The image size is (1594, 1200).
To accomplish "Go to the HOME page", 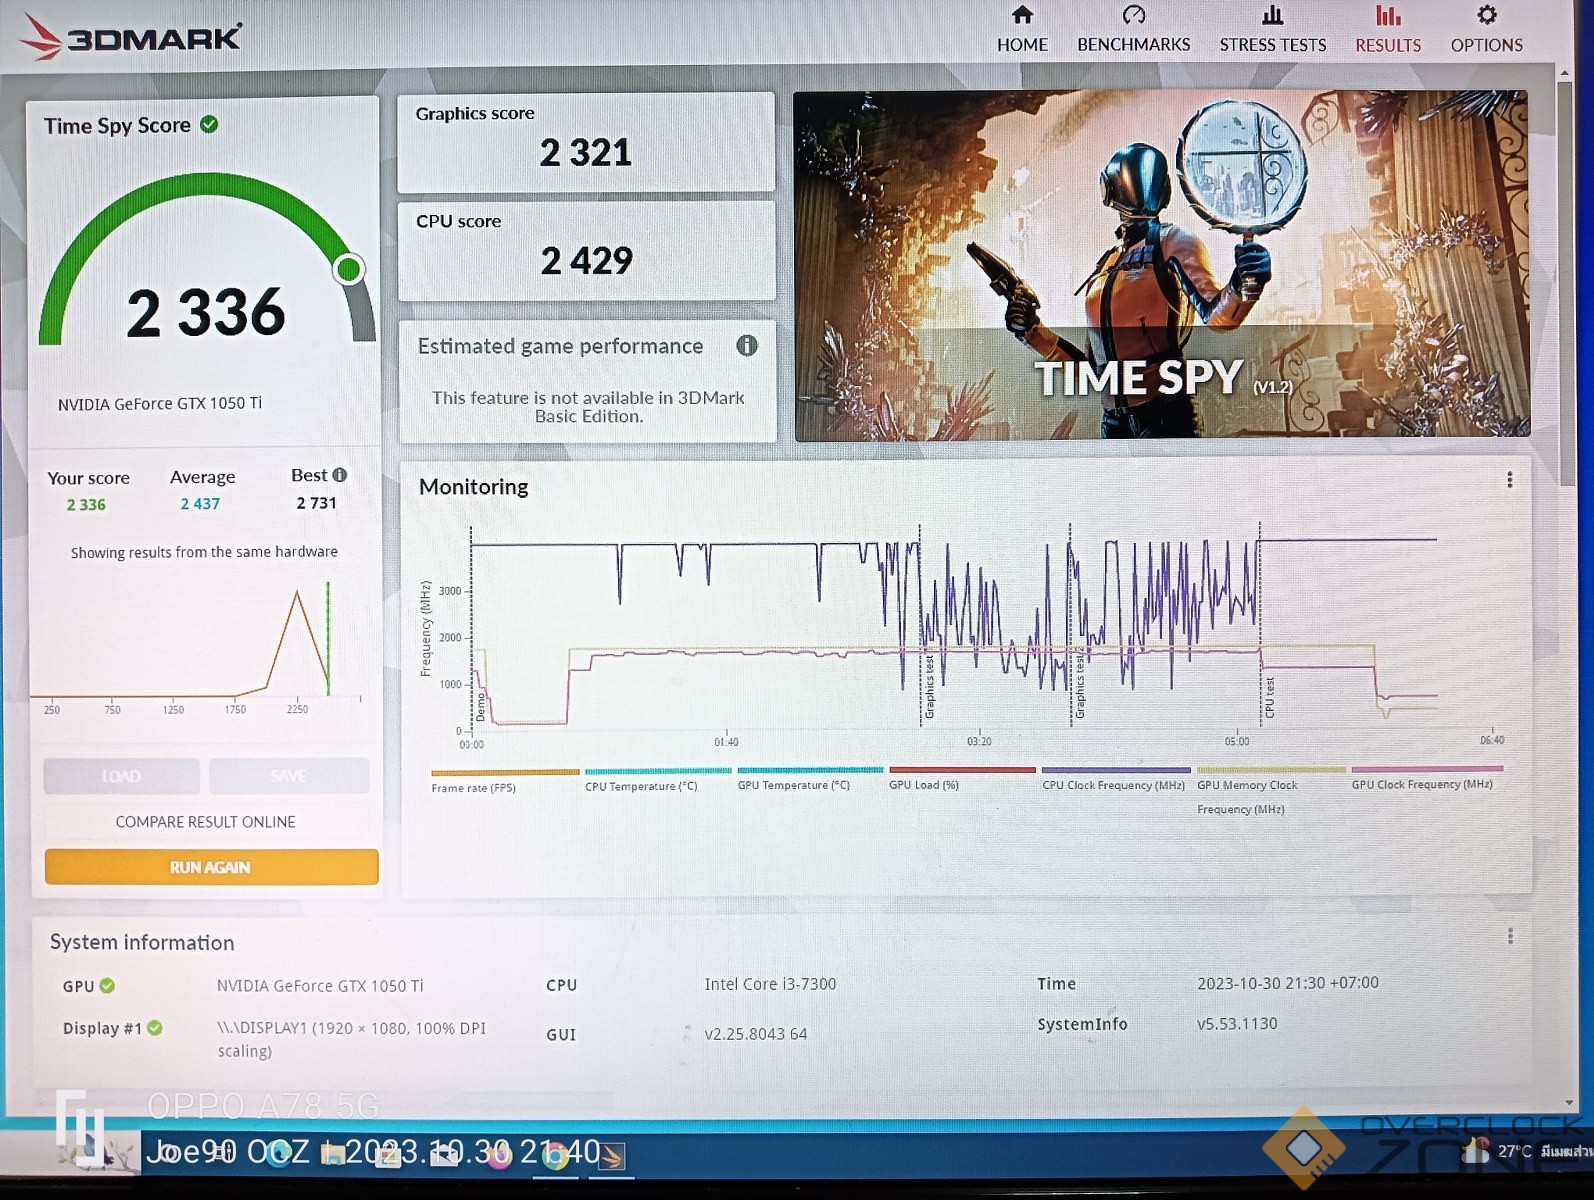I will click(1022, 30).
